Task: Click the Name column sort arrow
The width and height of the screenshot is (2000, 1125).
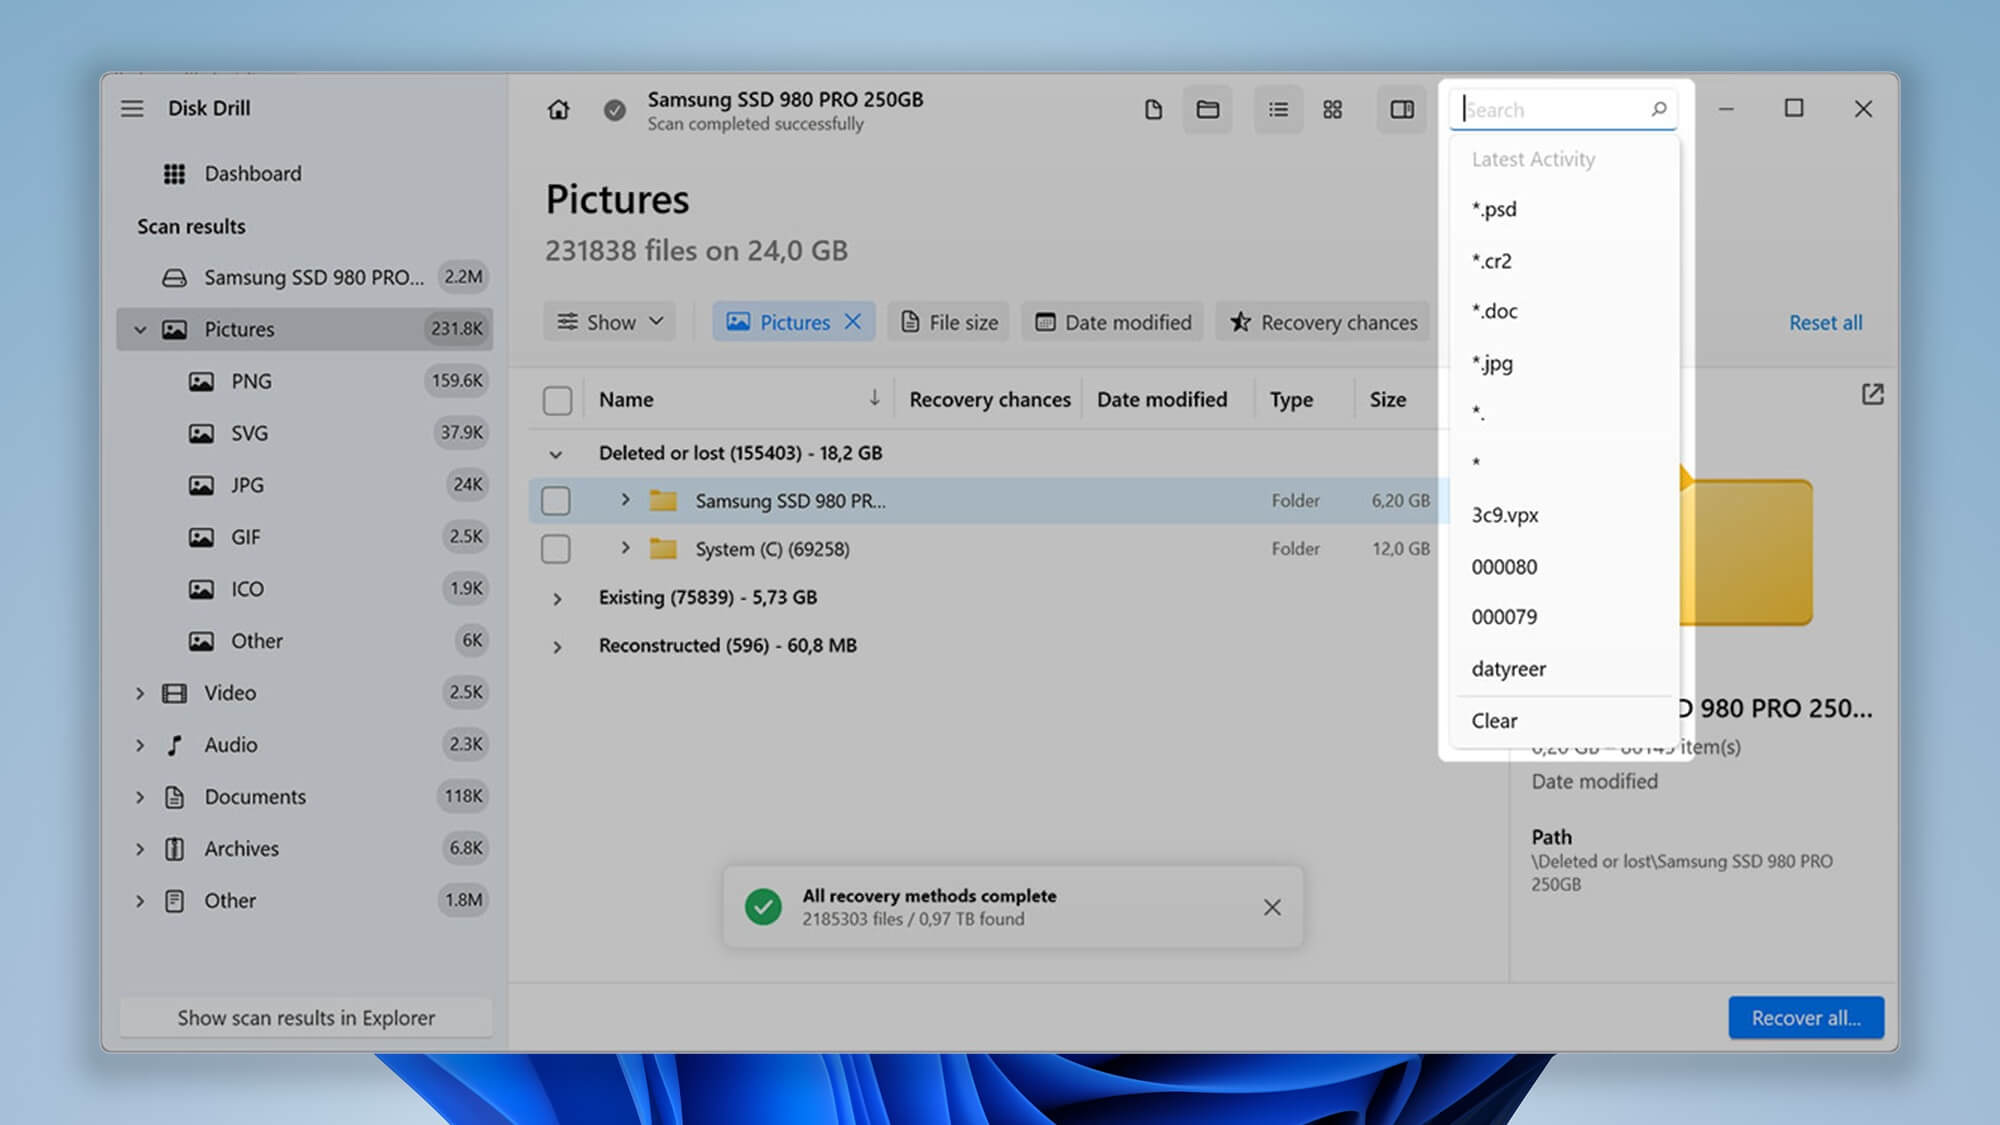Action: 874,398
